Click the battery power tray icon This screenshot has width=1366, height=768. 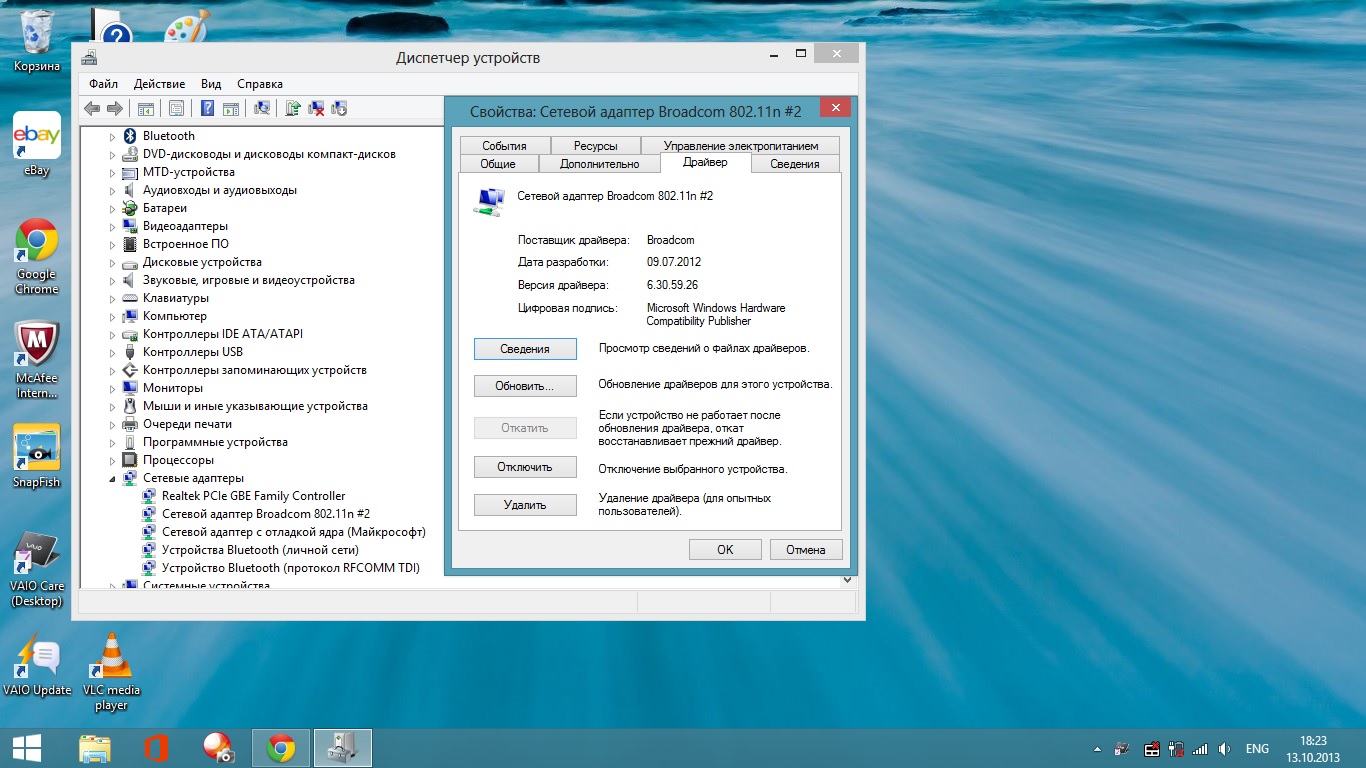tap(1176, 749)
